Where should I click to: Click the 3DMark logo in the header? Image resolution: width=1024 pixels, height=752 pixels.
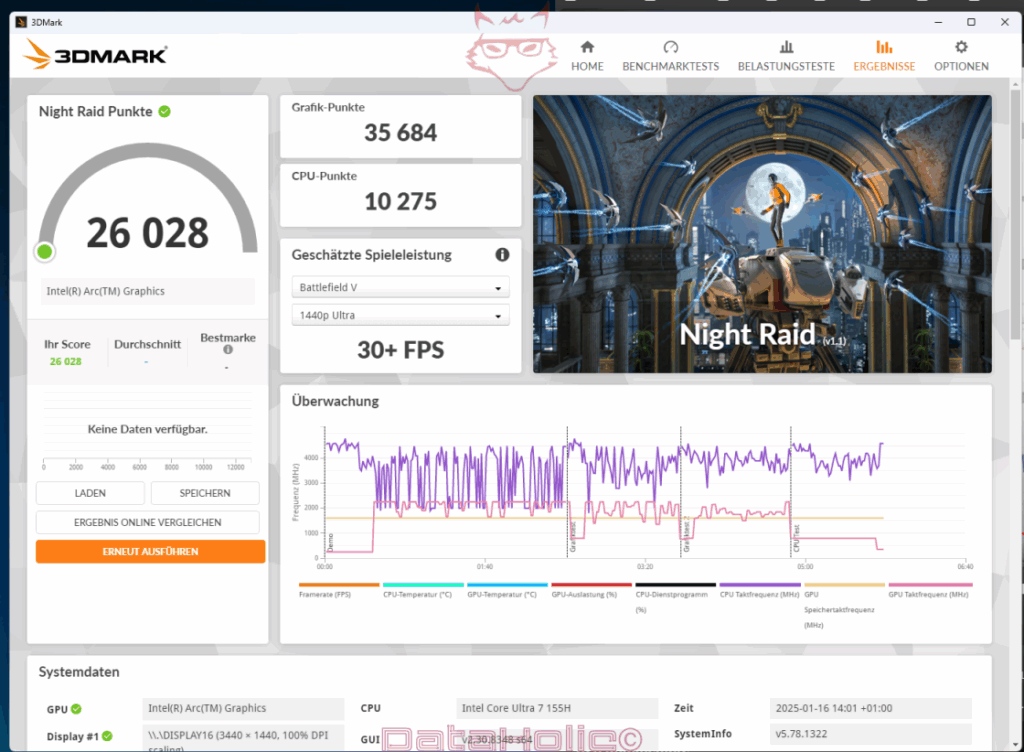pyautogui.click(x=95, y=54)
